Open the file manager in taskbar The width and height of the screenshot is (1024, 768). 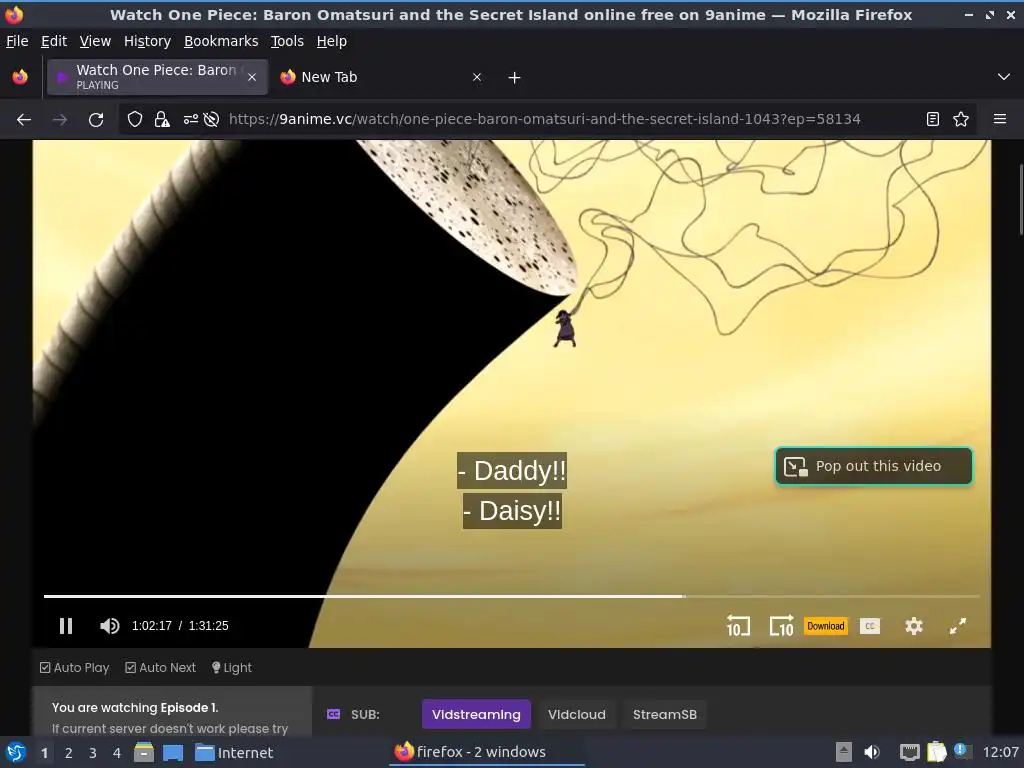point(144,752)
